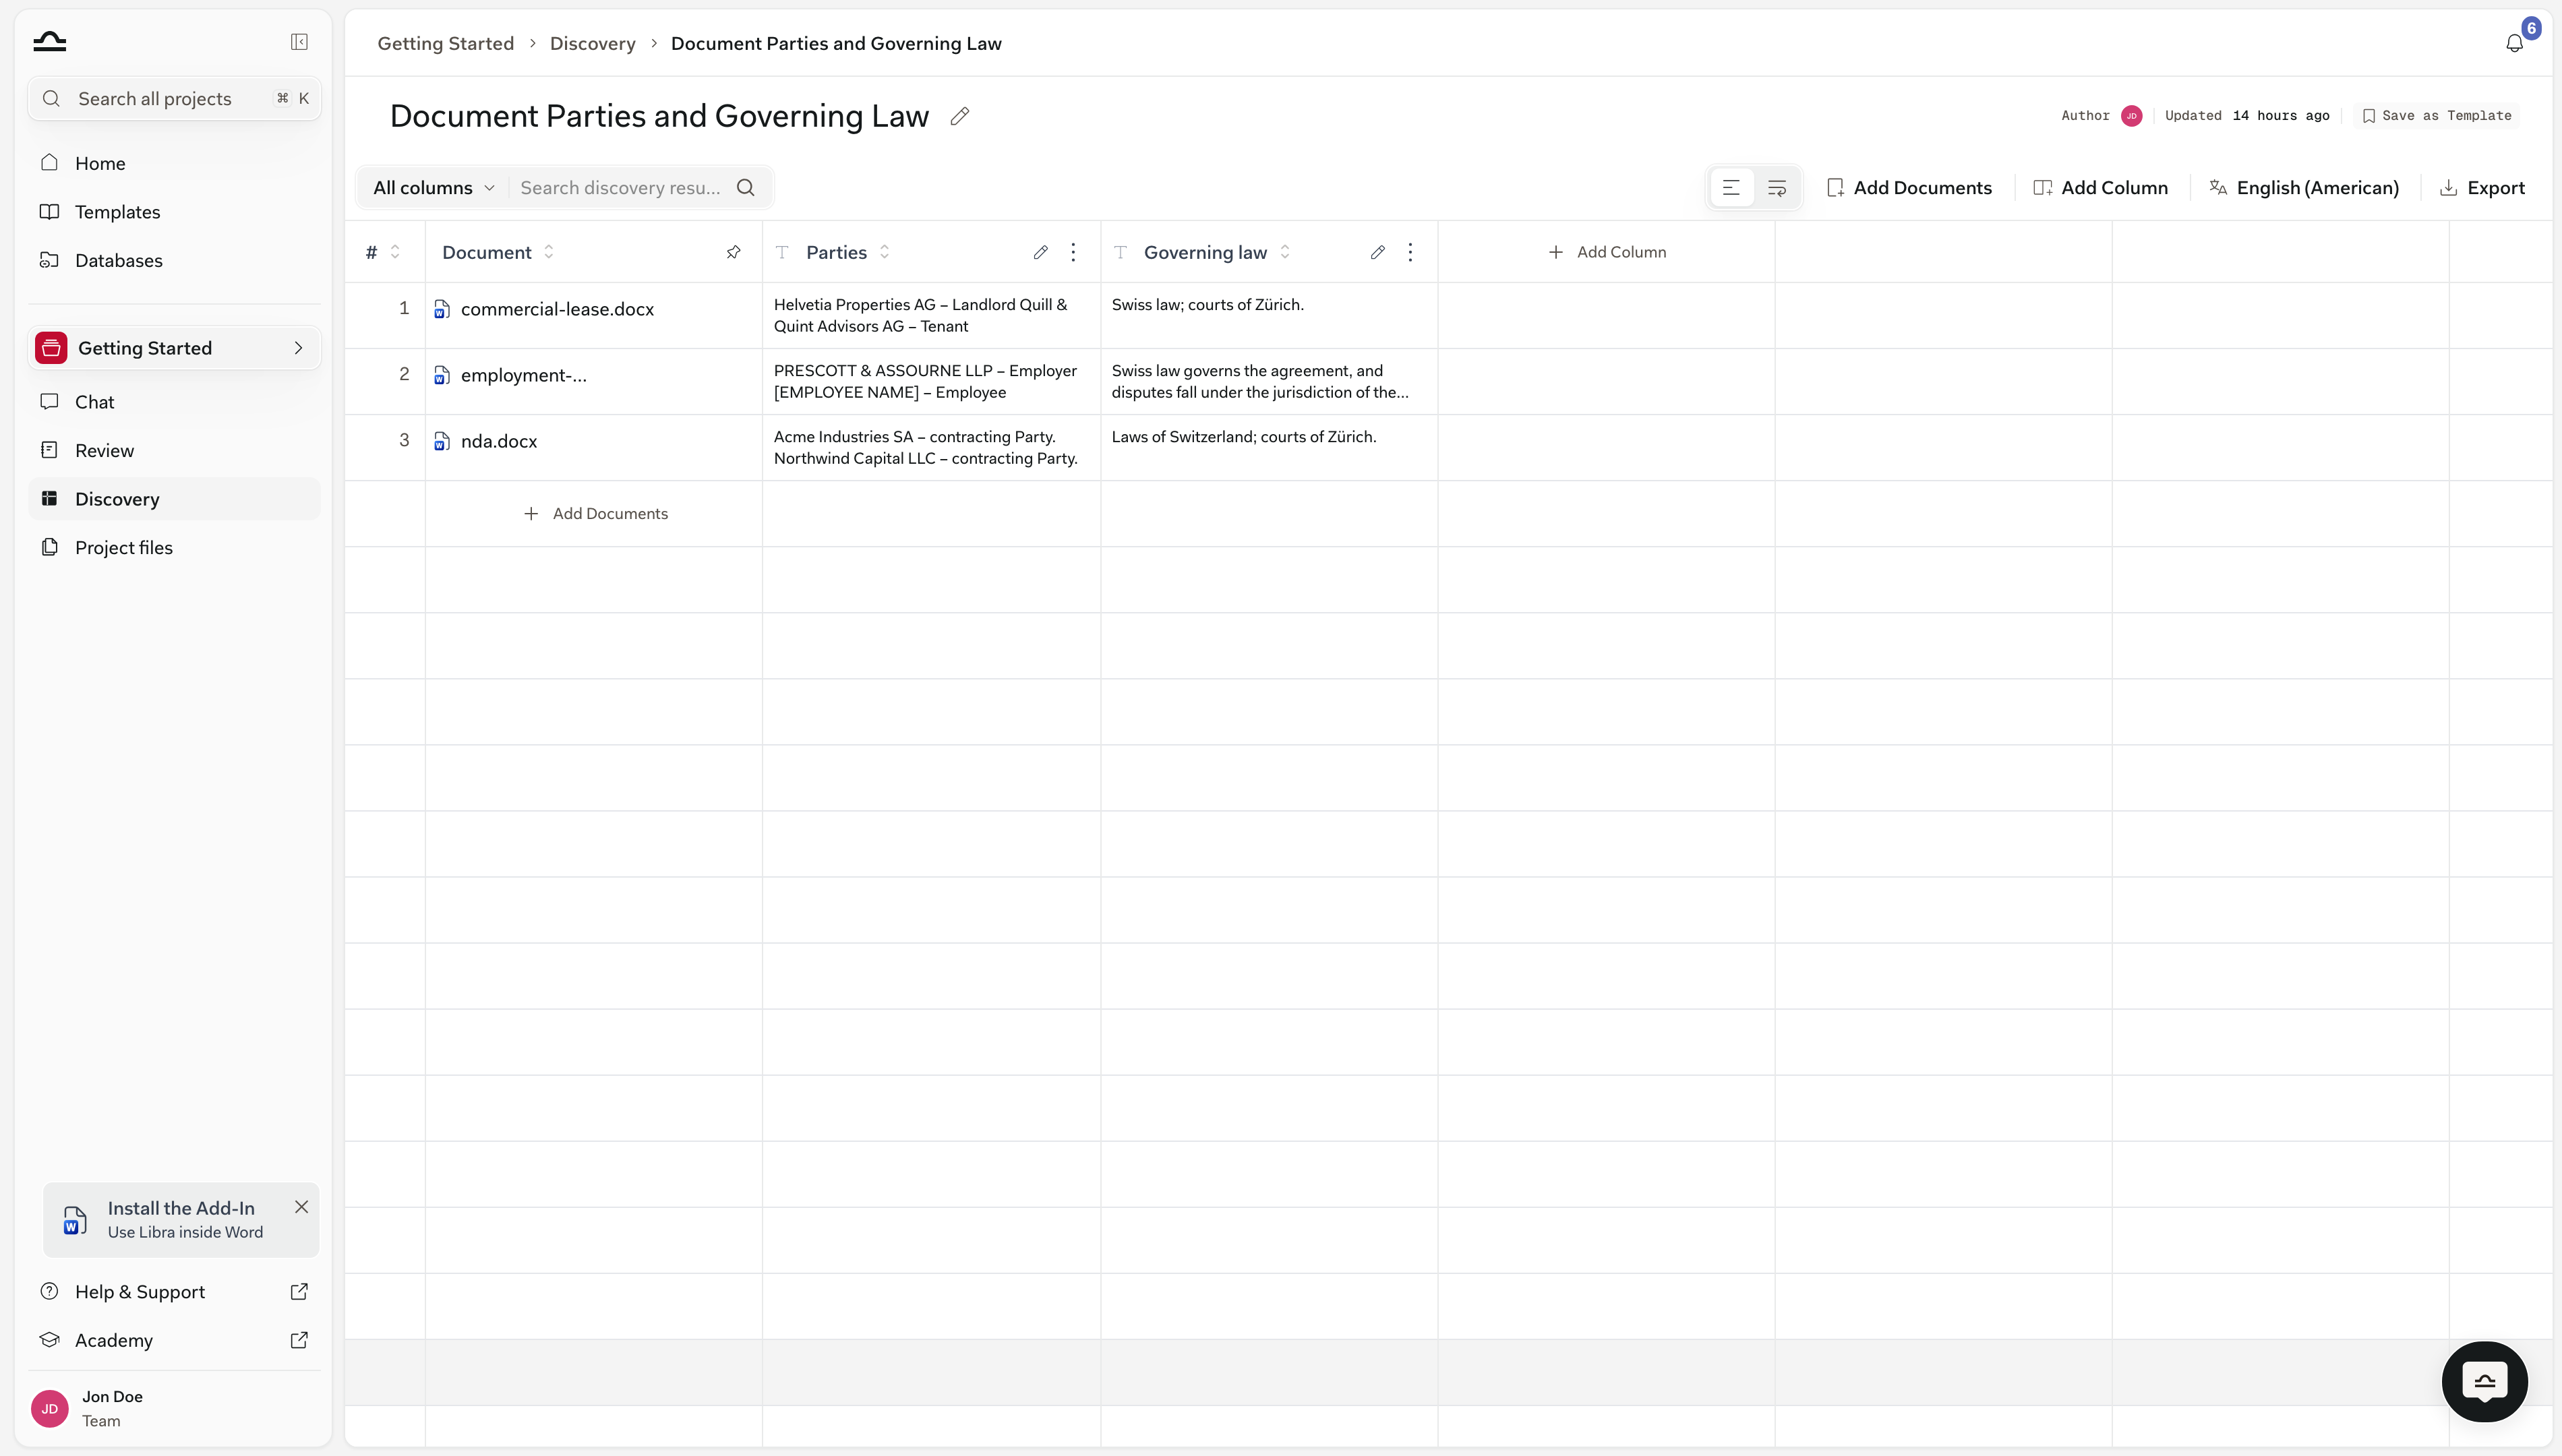
Task: Click Add Documents row below the table
Action: pos(595,513)
